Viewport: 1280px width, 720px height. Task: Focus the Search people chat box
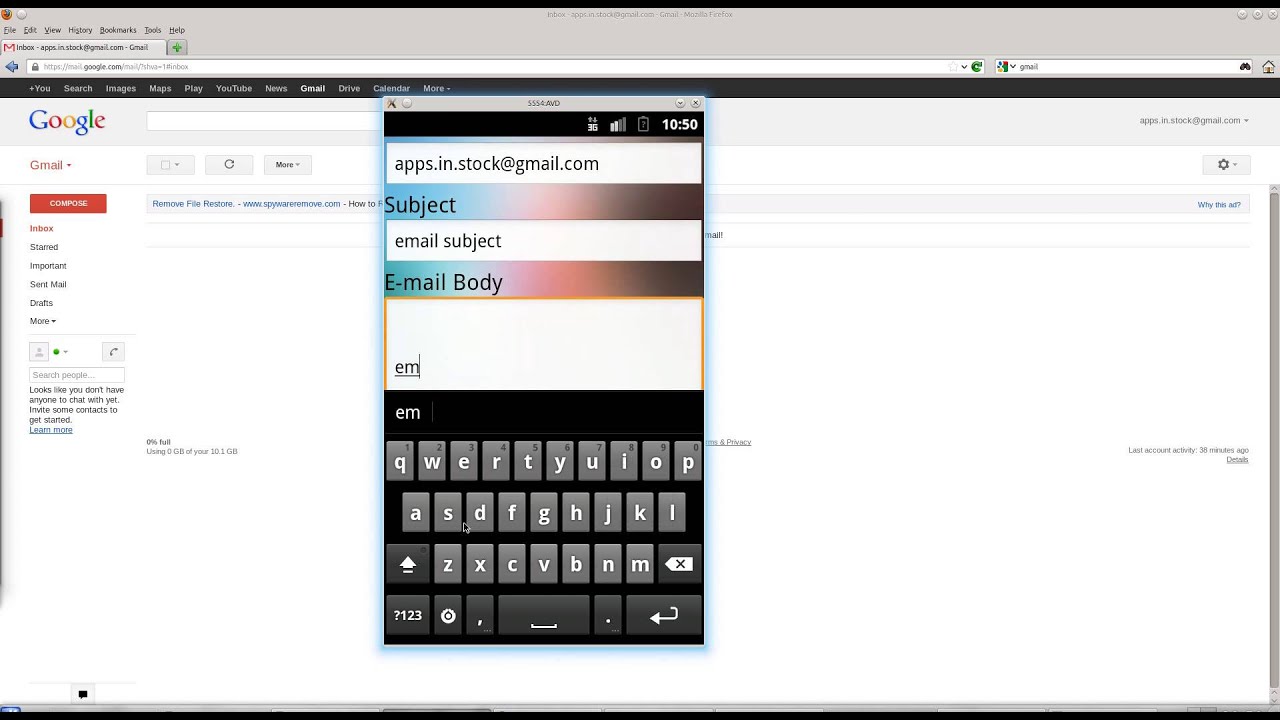coord(77,375)
